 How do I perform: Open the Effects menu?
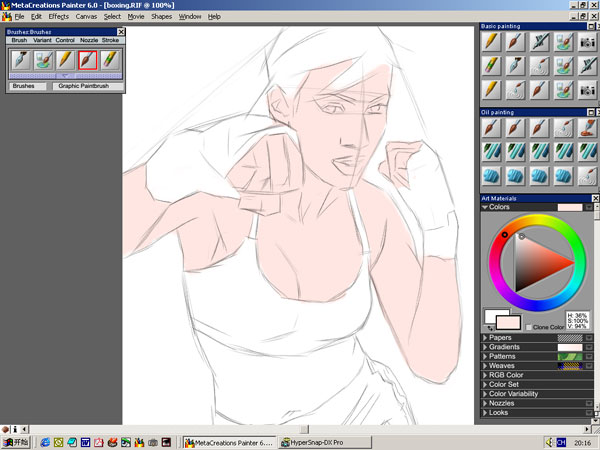(58, 17)
